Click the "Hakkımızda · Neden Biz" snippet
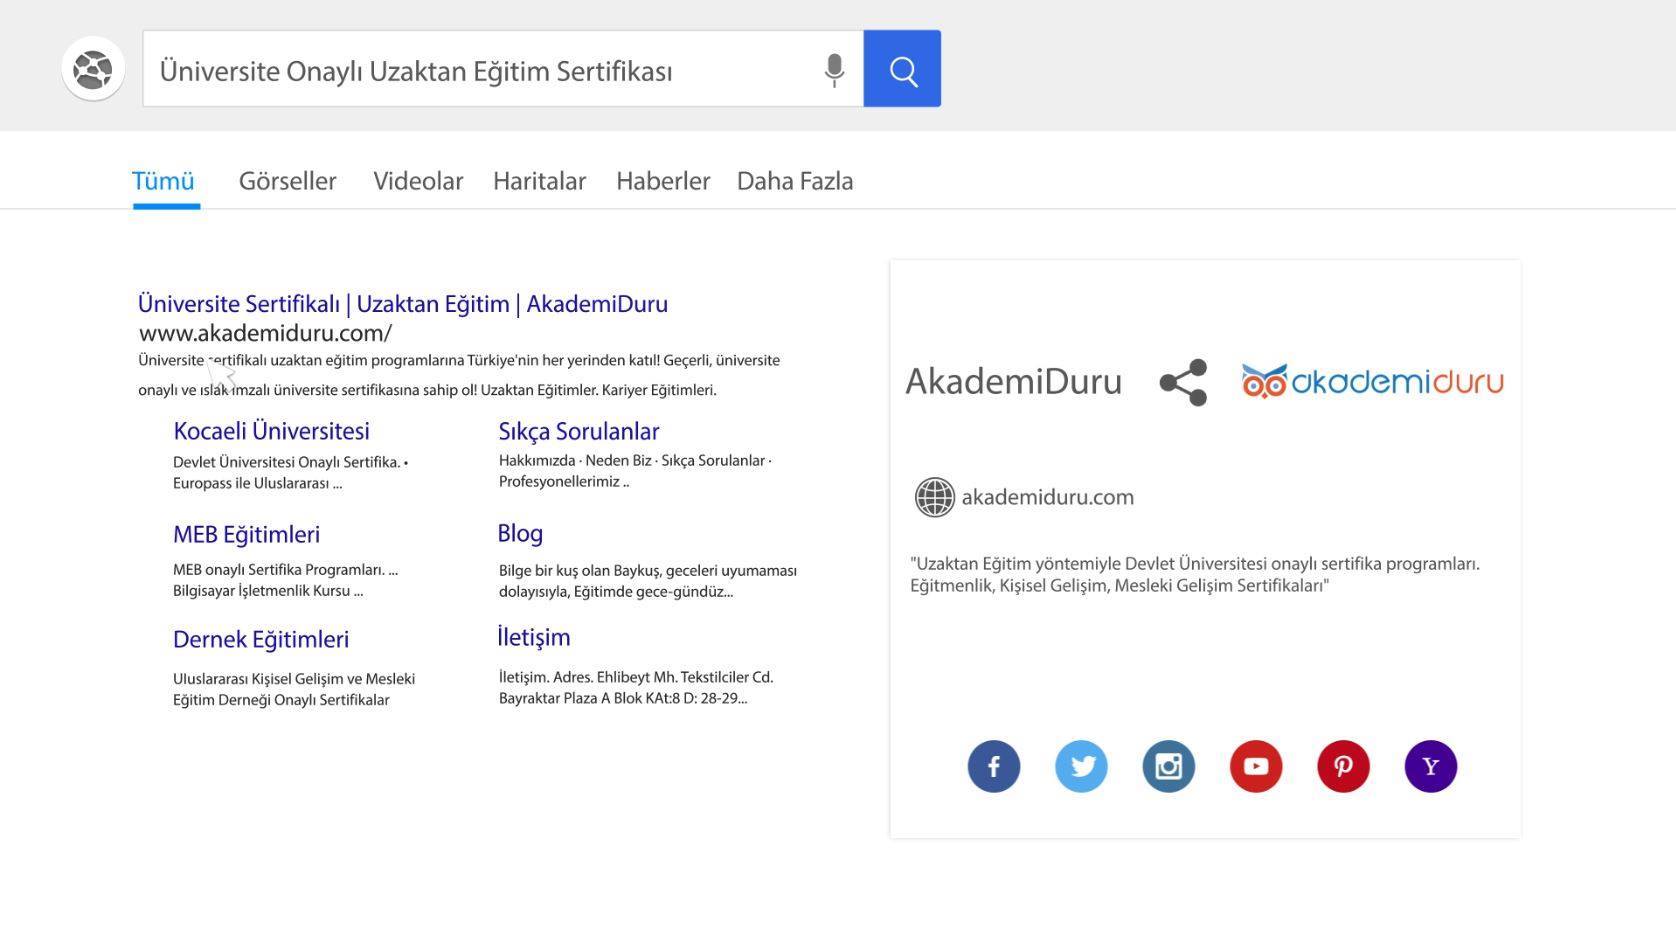This screenshot has width=1676, height=941. tap(635, 471)
